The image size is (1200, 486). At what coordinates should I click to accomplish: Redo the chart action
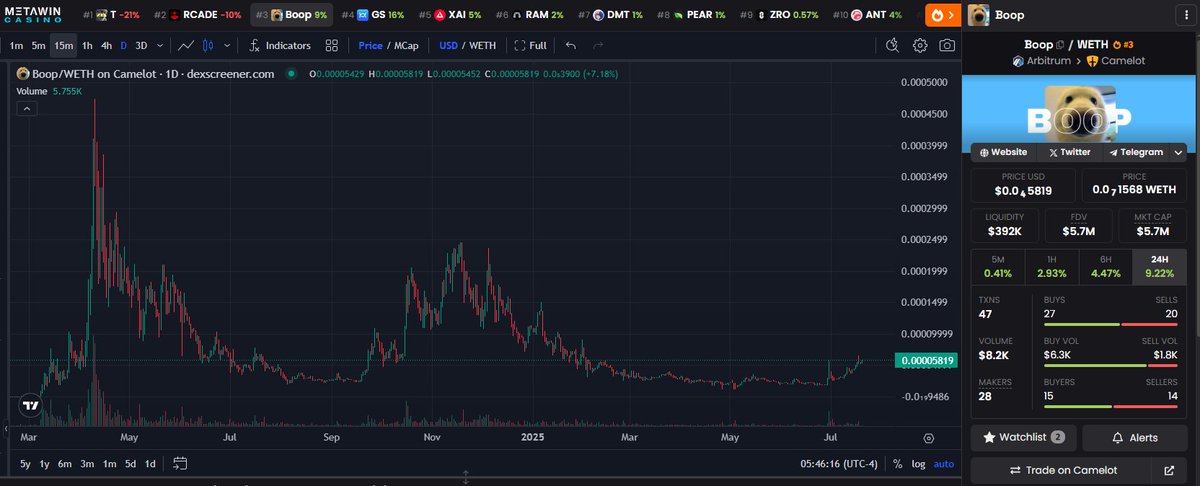click(x=598, y=45)
